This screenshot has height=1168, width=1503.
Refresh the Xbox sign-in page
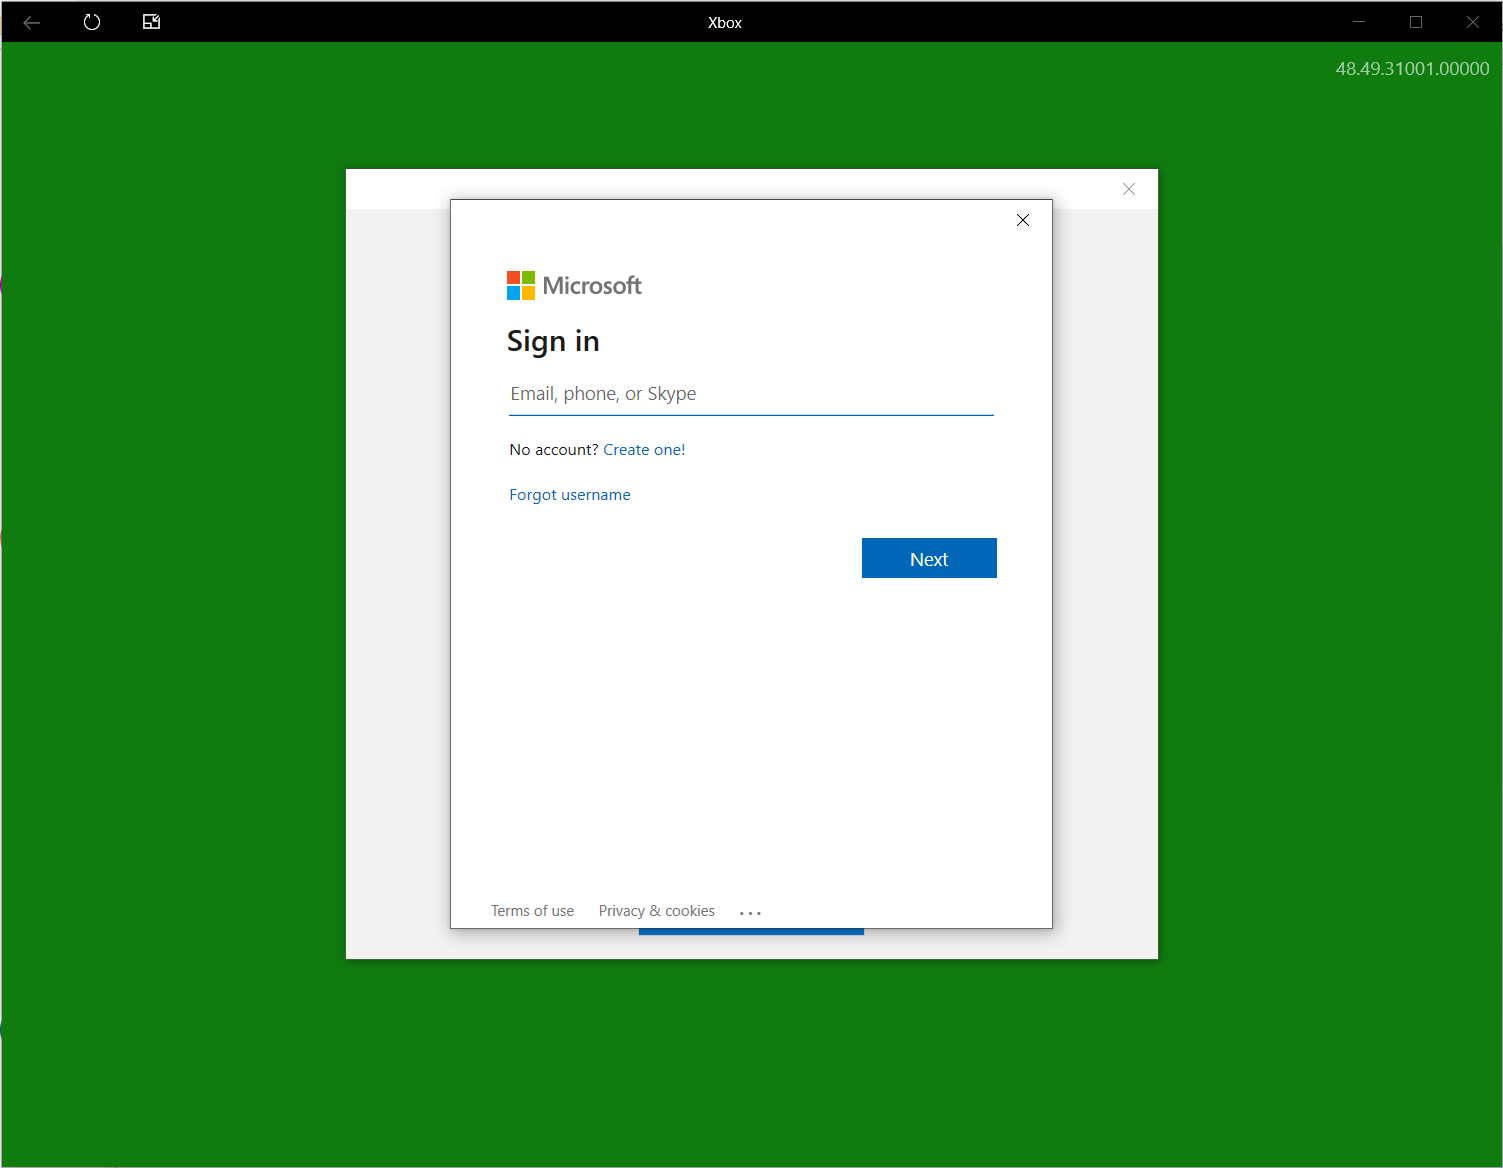92,22
